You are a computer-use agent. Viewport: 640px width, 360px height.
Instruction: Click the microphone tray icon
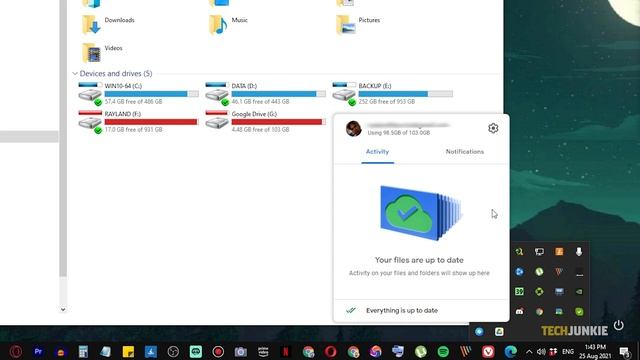coord(579,251)
